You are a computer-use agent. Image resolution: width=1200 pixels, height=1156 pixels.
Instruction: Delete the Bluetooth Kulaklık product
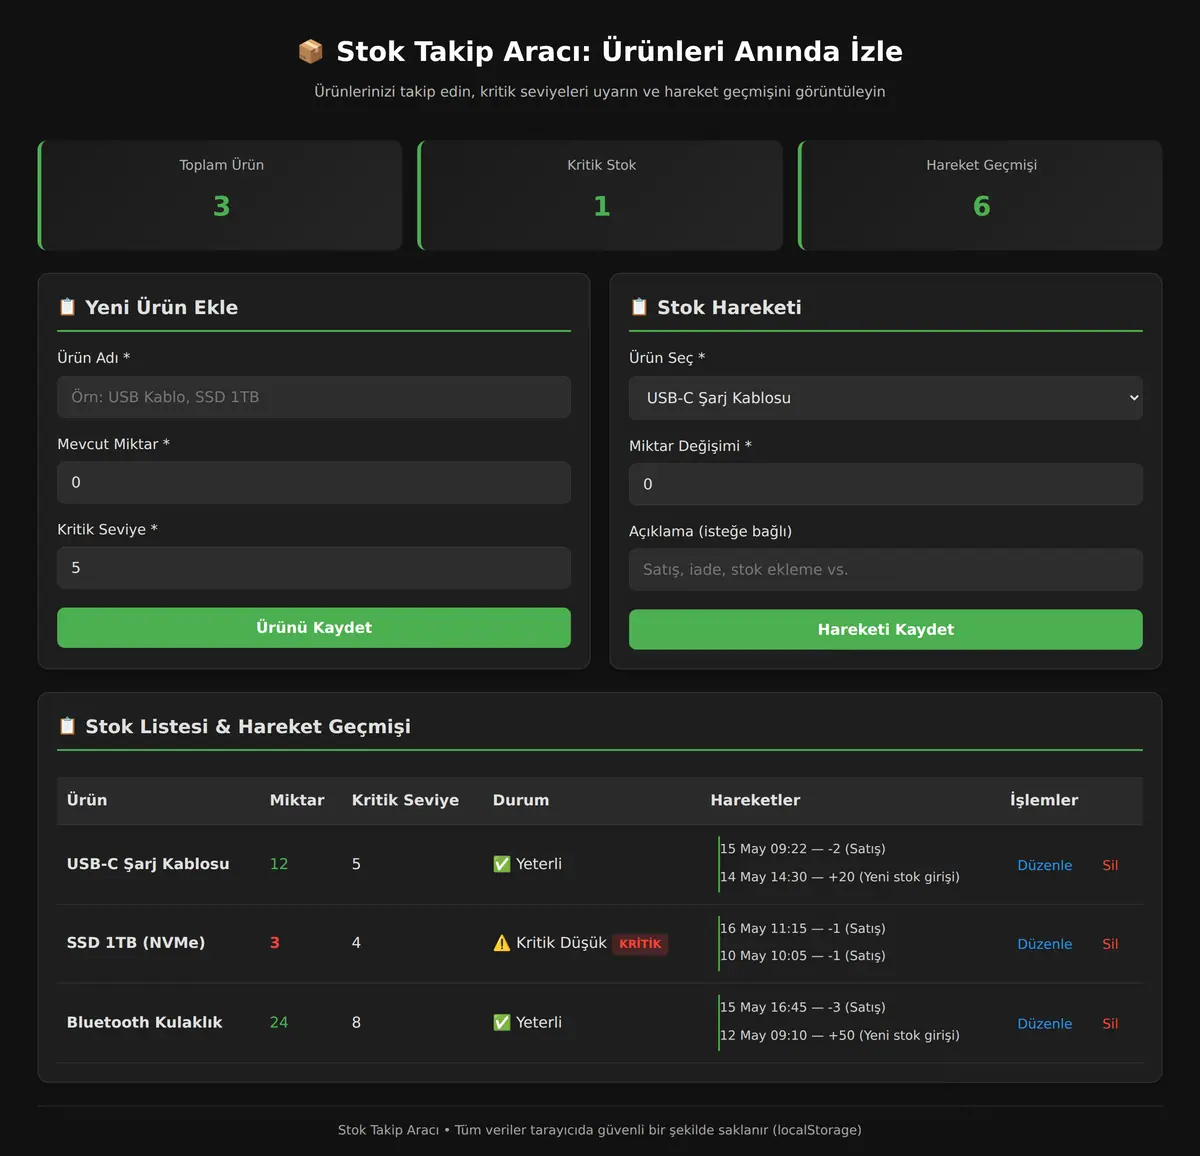[1110, 1024]
